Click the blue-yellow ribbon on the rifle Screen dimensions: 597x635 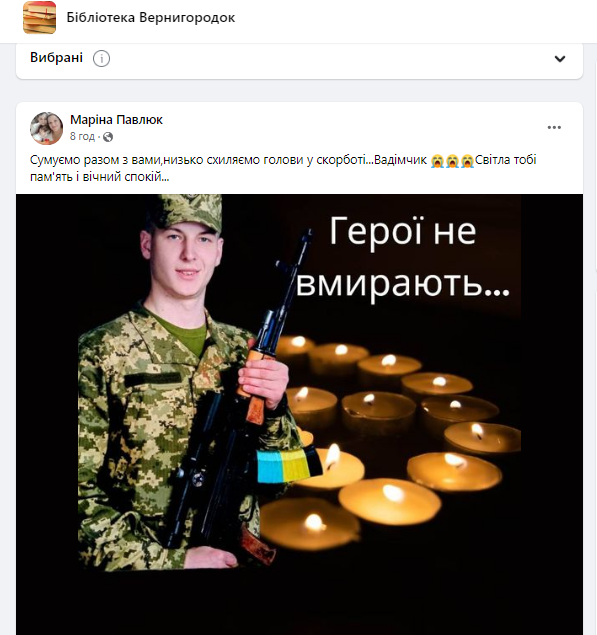(x=289, y=466)
